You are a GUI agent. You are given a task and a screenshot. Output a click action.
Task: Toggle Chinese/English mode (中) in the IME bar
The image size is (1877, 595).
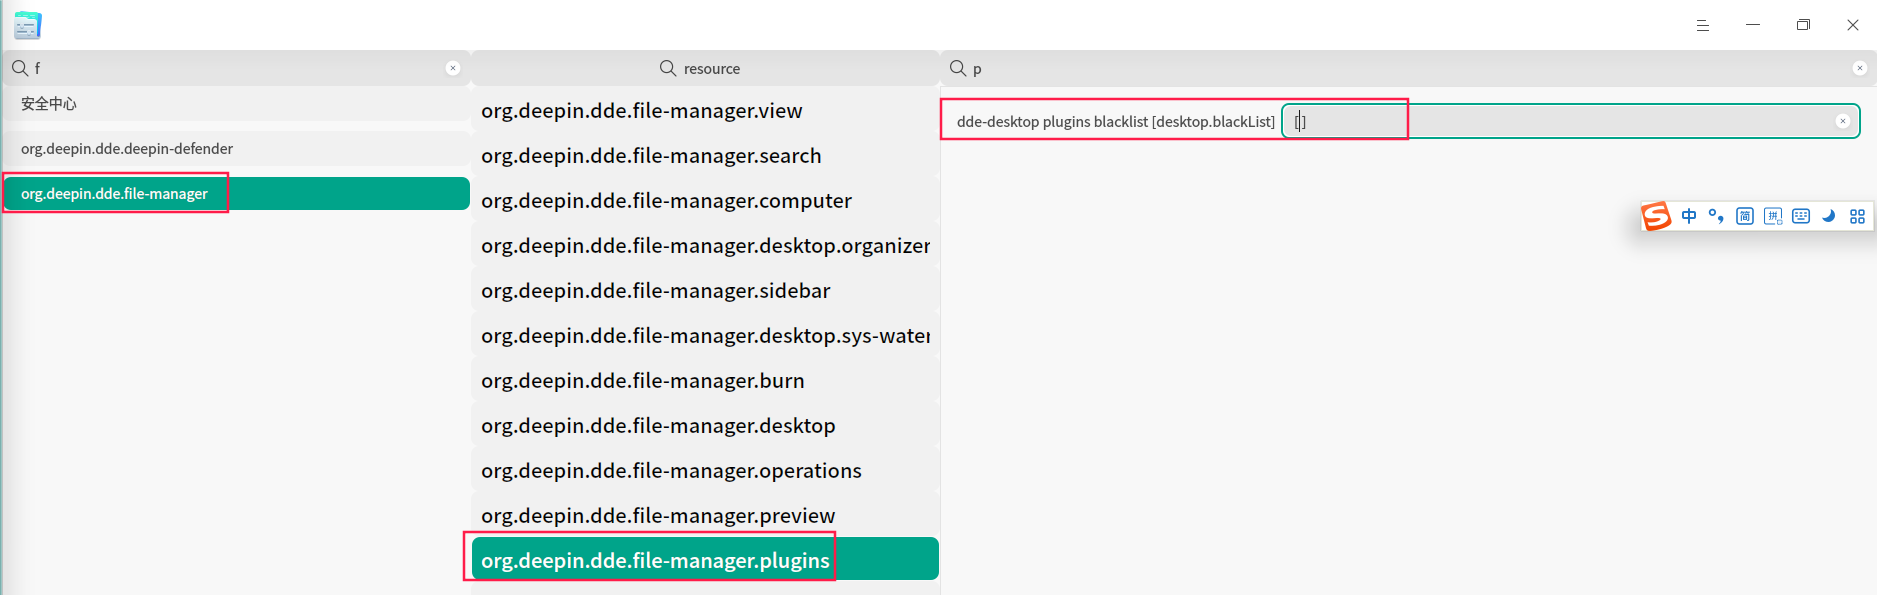1689,216
